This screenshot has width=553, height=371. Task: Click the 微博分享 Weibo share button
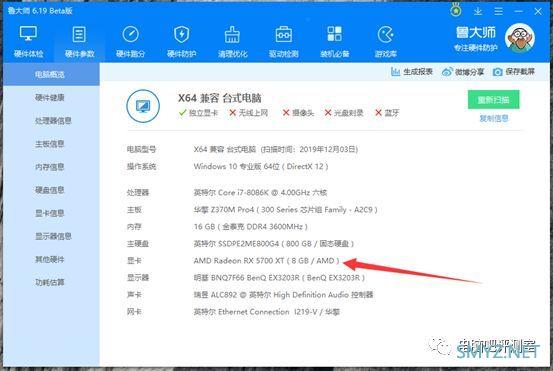click(463, 72)
